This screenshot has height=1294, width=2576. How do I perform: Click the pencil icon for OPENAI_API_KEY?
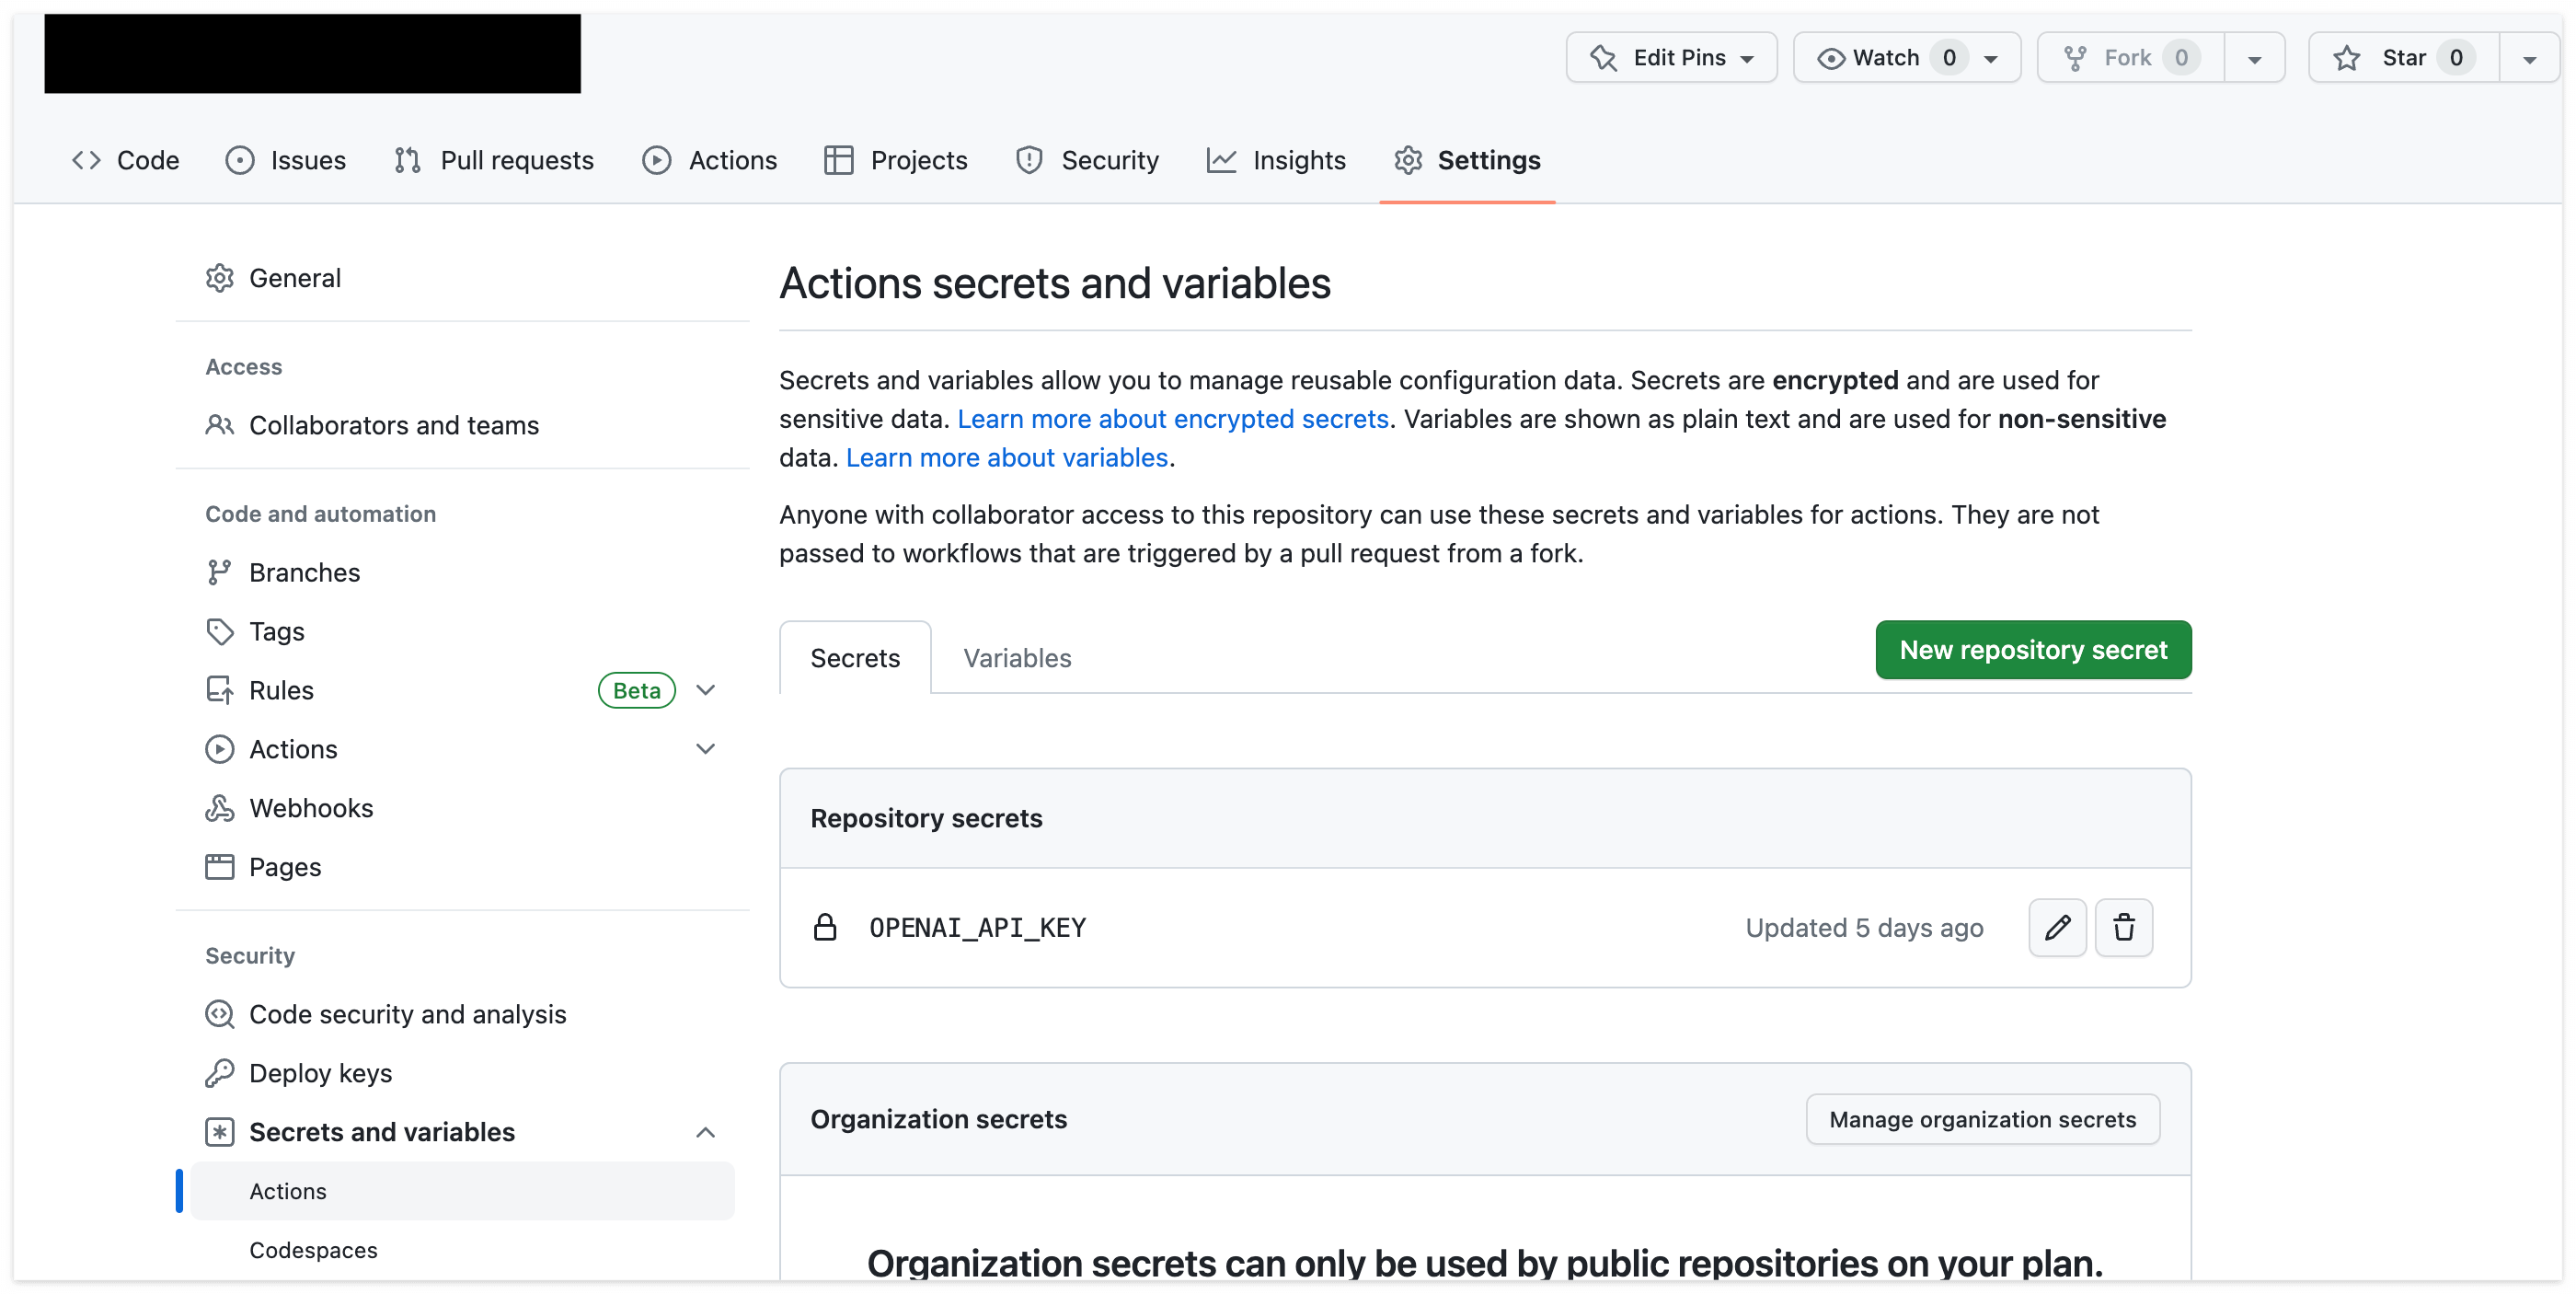[2056, 927]
